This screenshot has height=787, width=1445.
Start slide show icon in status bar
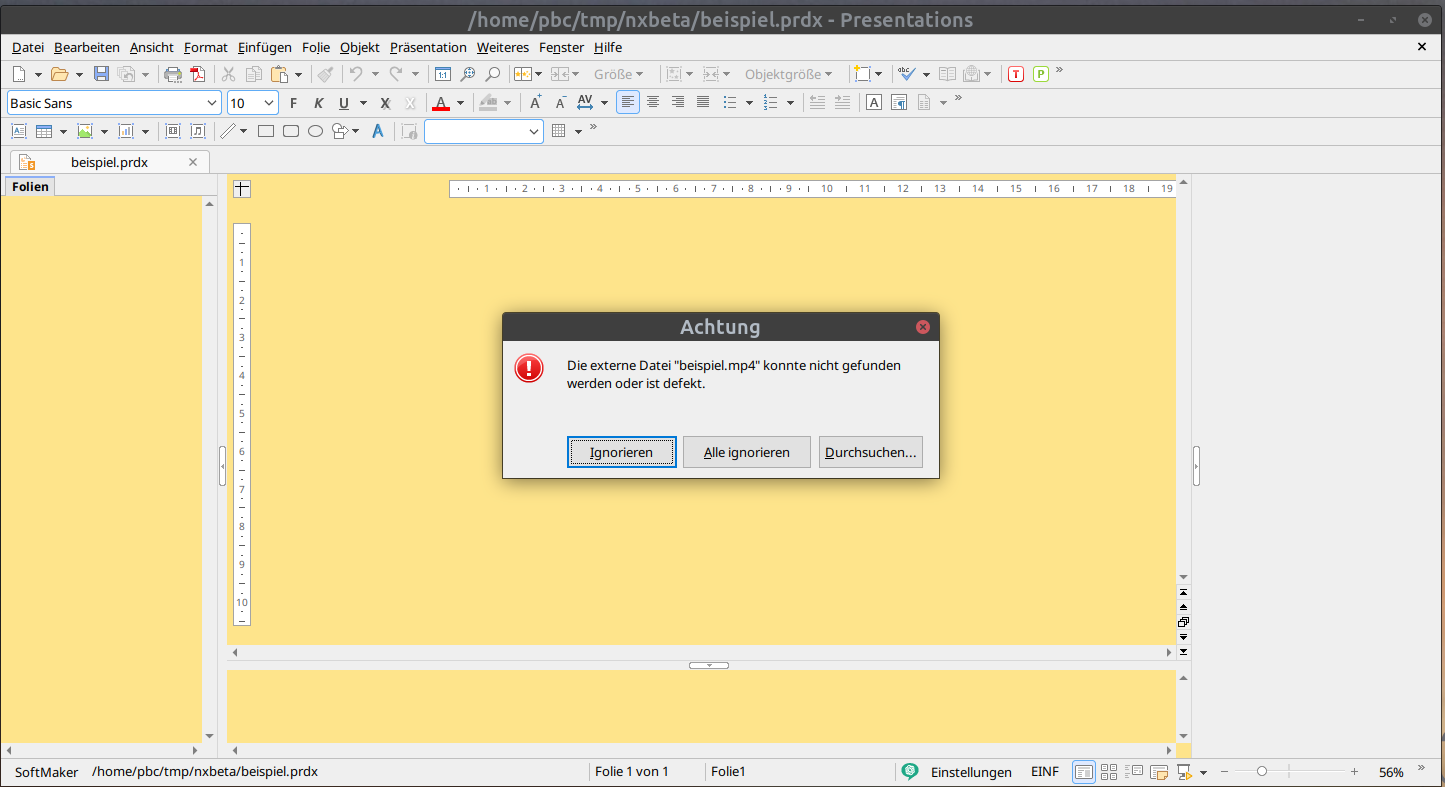(1185, 772)
